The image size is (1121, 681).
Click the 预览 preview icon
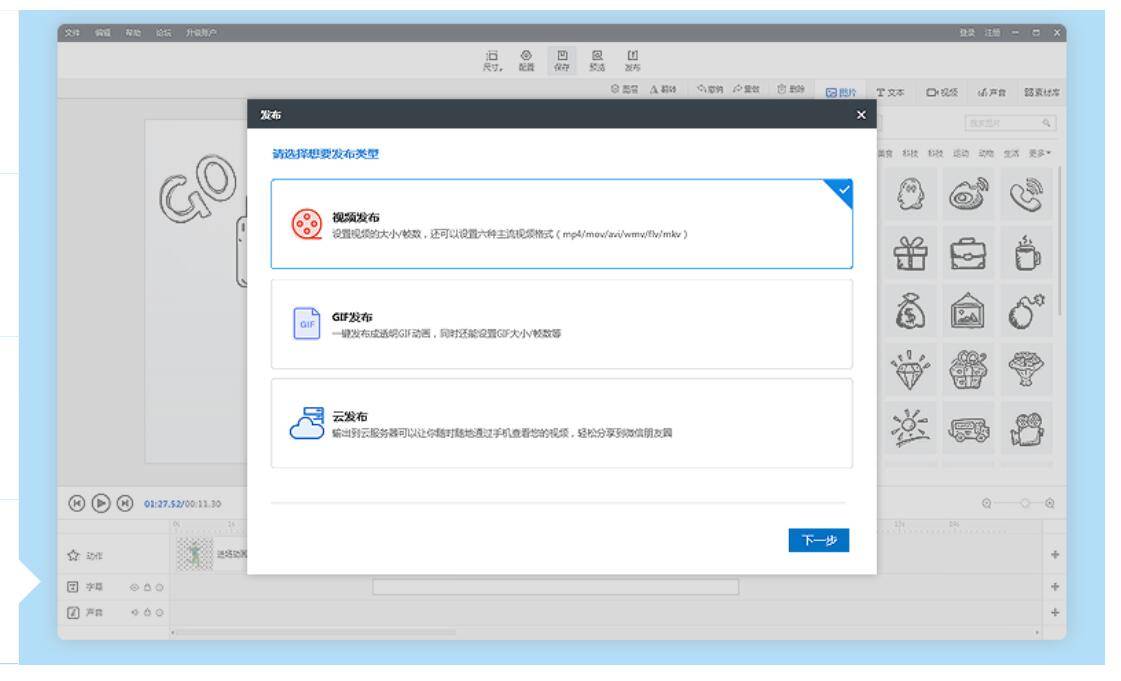coord(596,59)
